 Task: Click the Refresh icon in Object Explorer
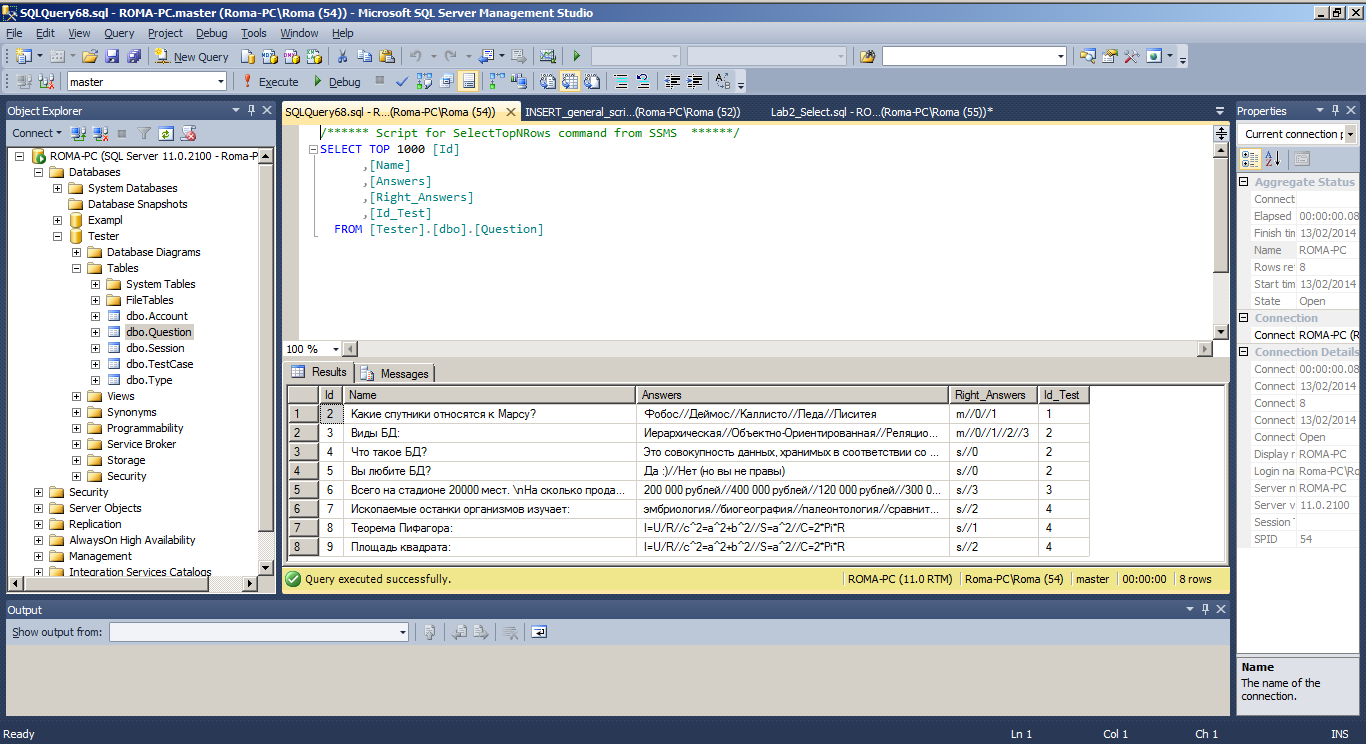[165, 133]
